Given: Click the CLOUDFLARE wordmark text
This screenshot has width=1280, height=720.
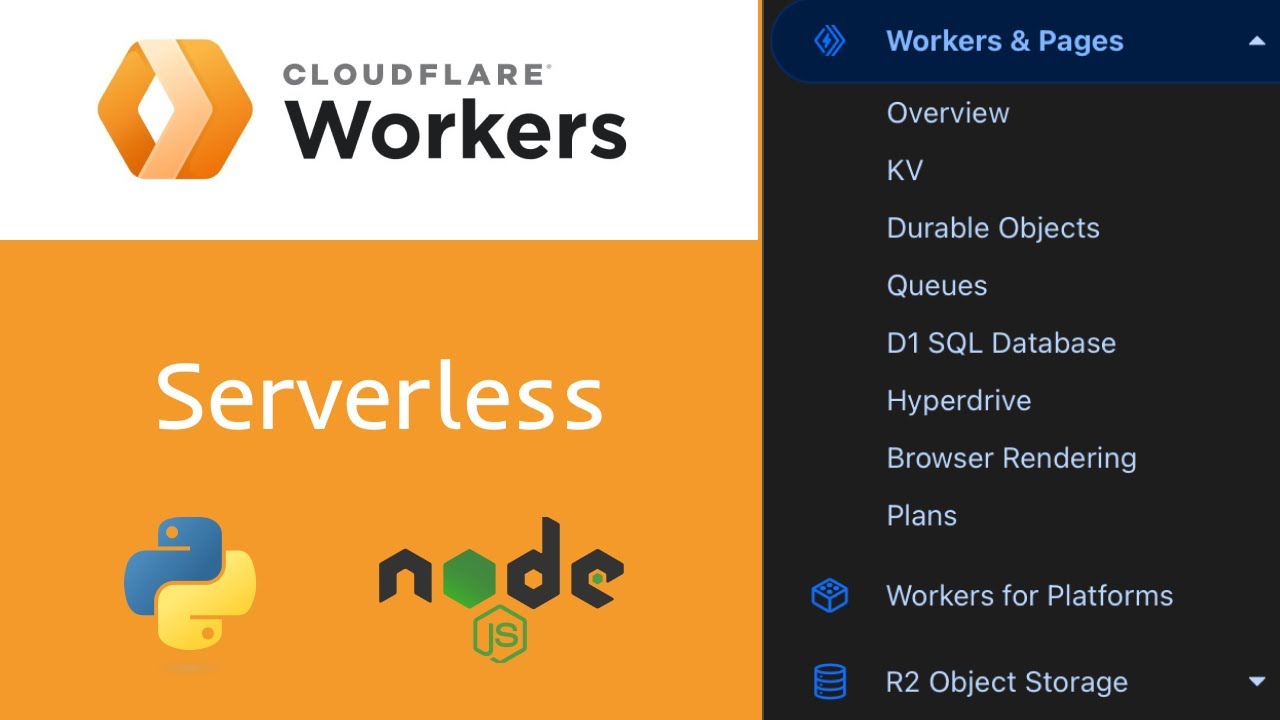Looking at the screenshot, I should [x=416, y=74].
